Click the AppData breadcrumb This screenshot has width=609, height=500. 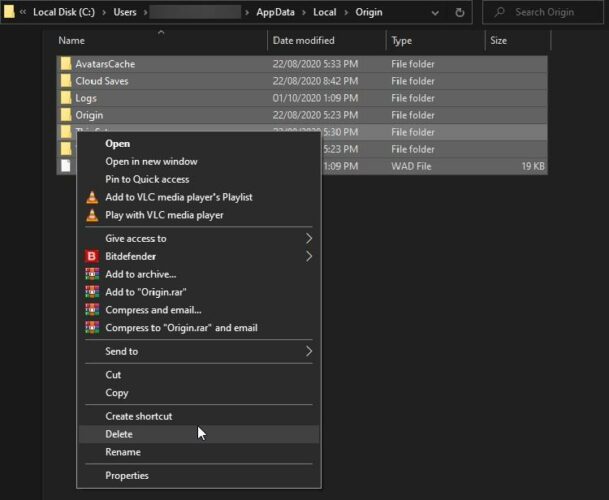pos(275,12)
